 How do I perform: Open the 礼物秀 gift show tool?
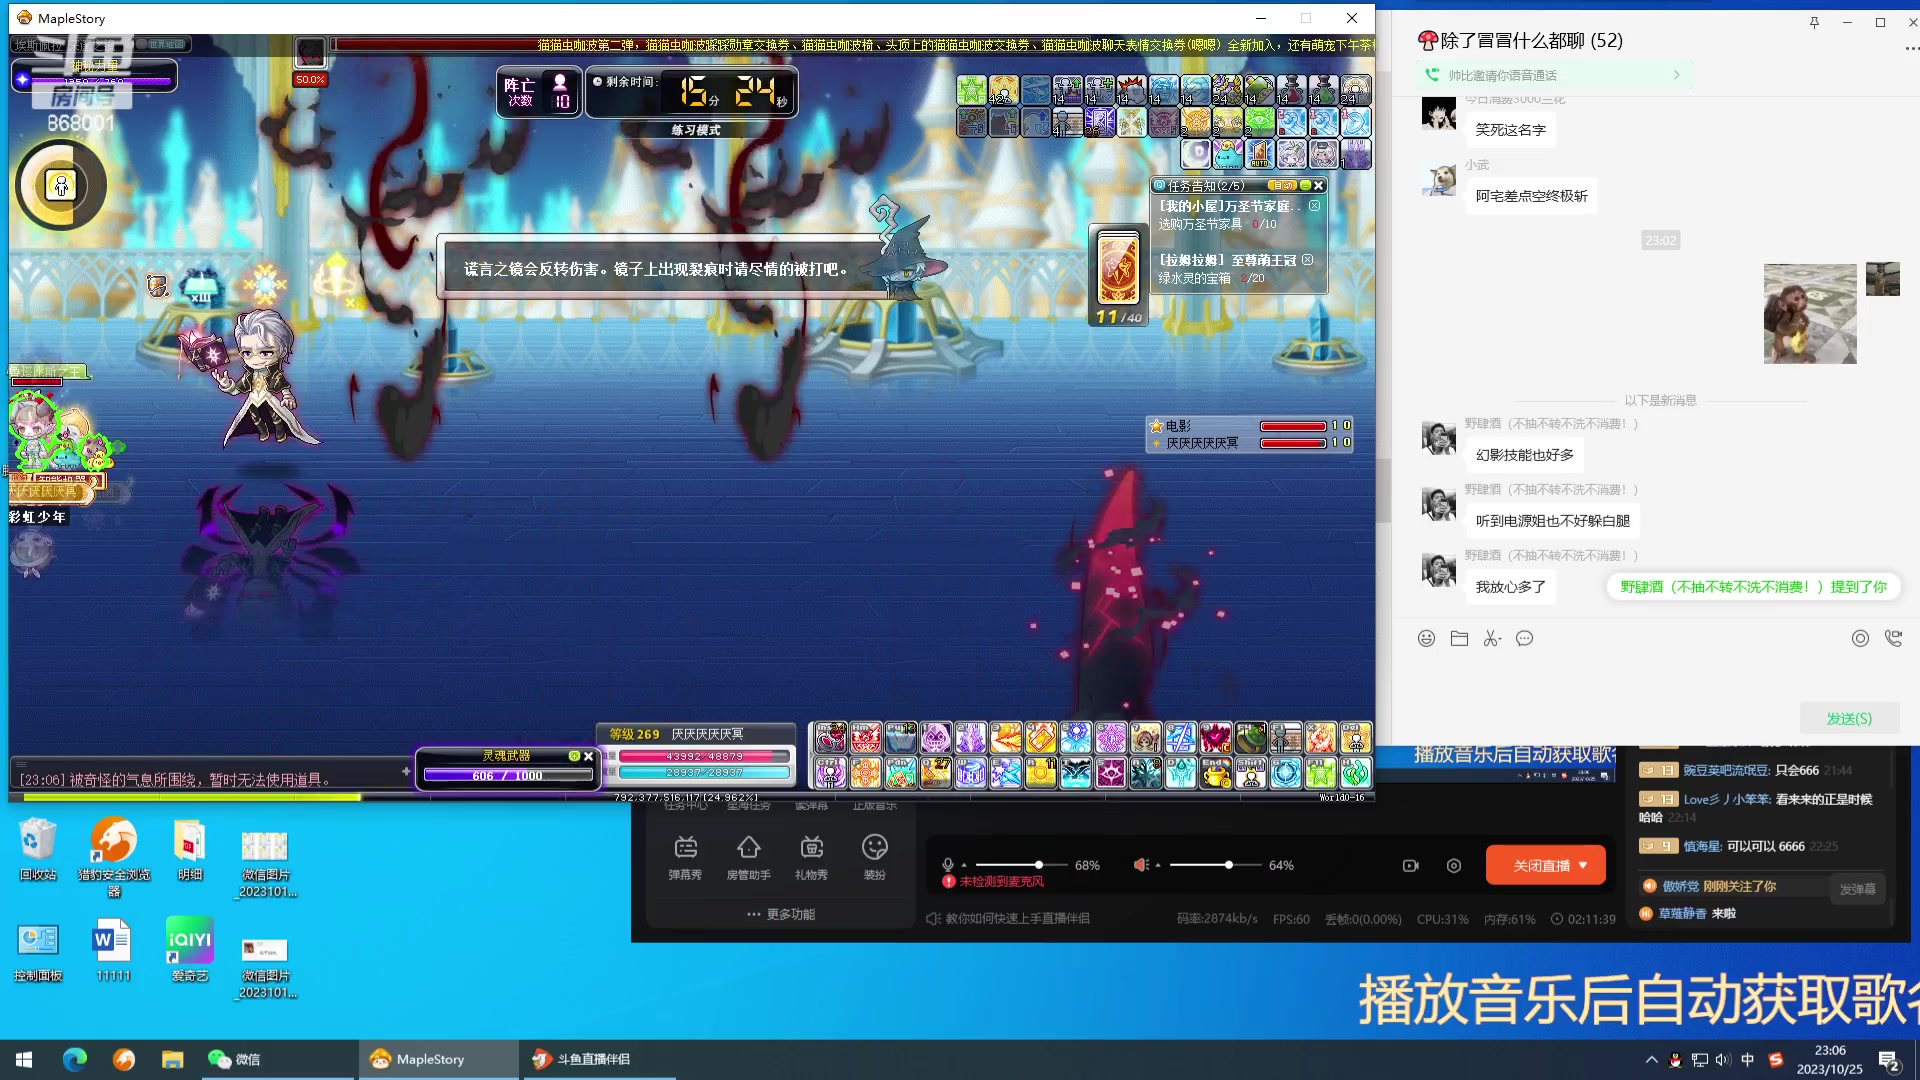click(x=811, y=857)
